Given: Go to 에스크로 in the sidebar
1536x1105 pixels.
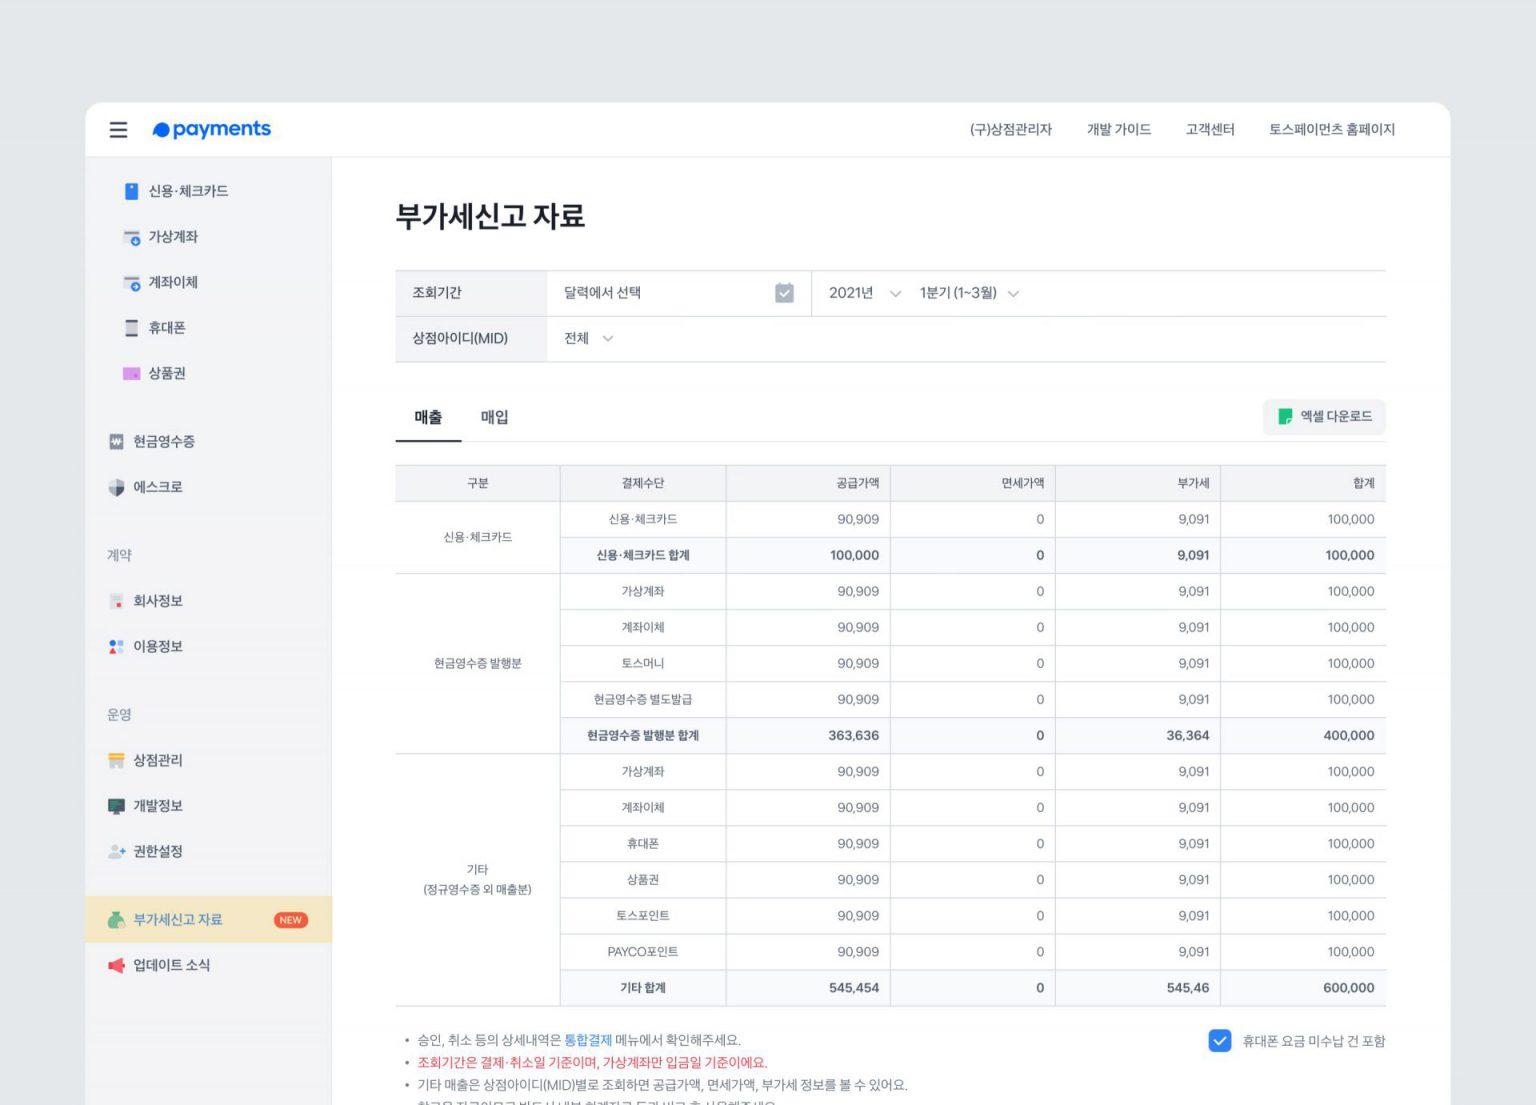Looking at the screenshot, I should click(158, 487).
